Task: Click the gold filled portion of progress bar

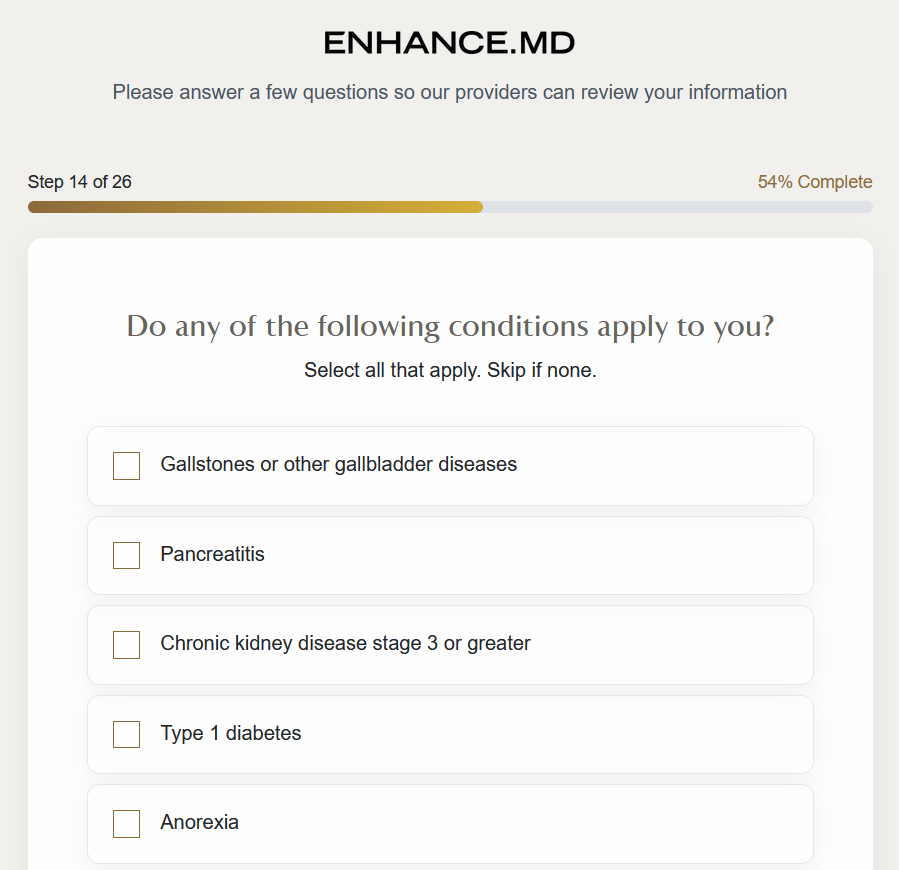Action: point(255,207)
